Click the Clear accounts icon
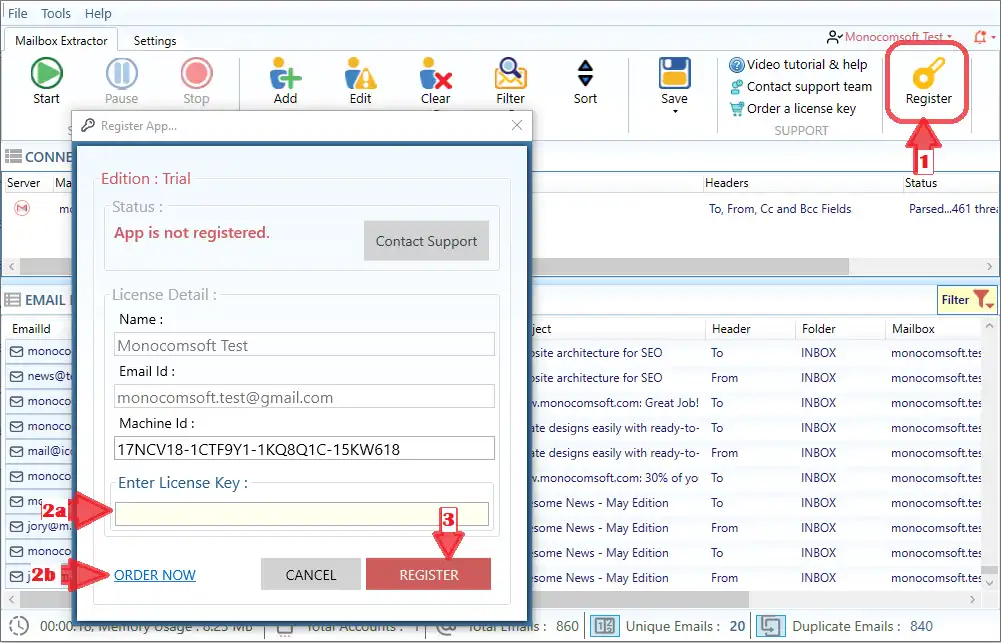Image resolution: width=1001 pixels, height=643 pixels. (x=435, y=73)
